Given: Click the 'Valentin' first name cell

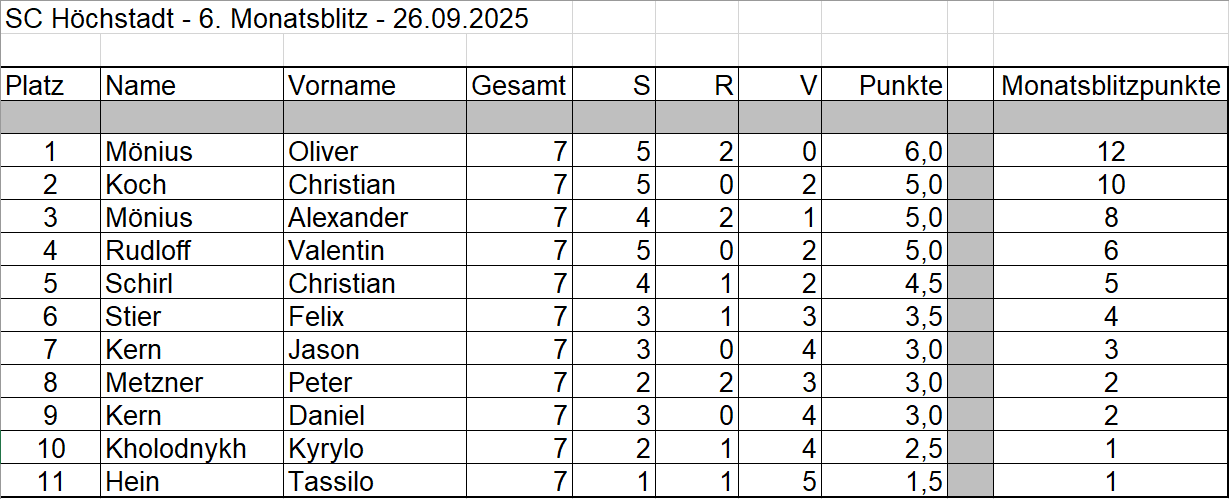Looking at the screenshot, I should point(336,251).
